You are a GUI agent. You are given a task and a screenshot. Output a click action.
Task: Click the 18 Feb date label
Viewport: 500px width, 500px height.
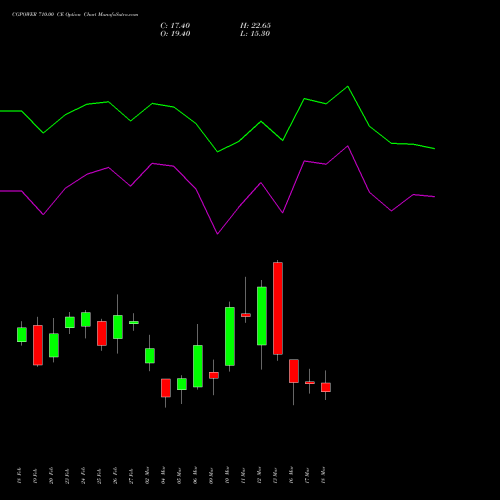19,476
